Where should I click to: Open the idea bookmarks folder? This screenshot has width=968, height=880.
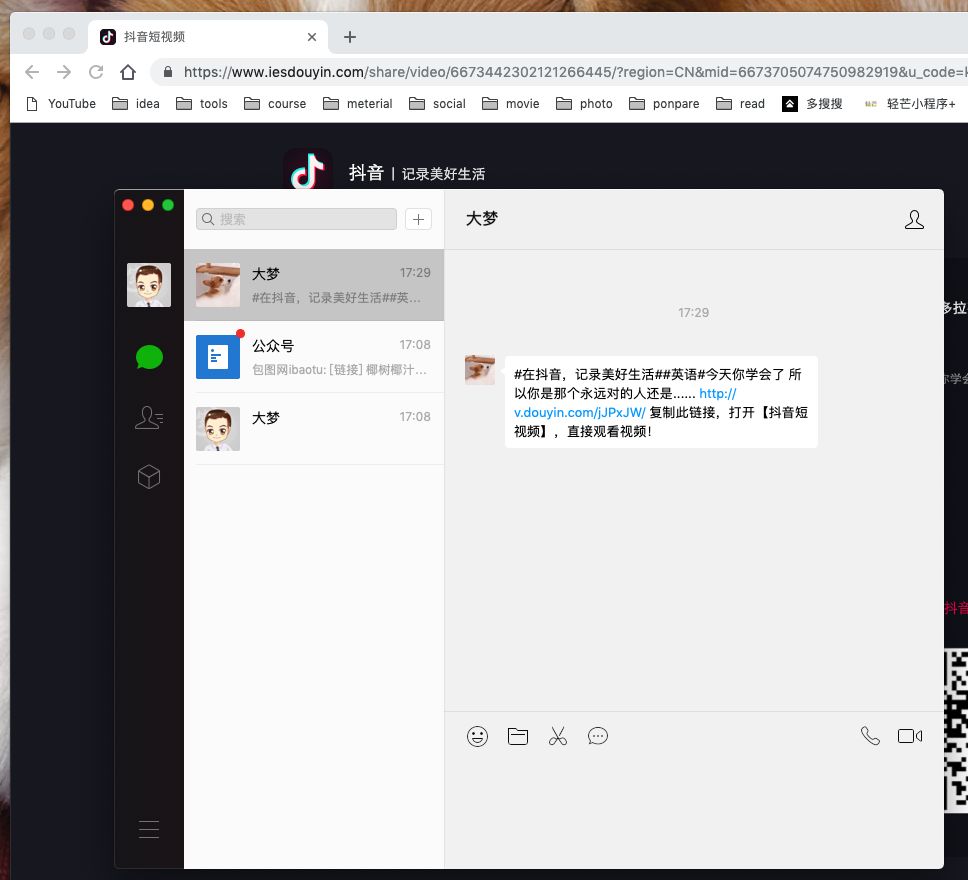136,104
